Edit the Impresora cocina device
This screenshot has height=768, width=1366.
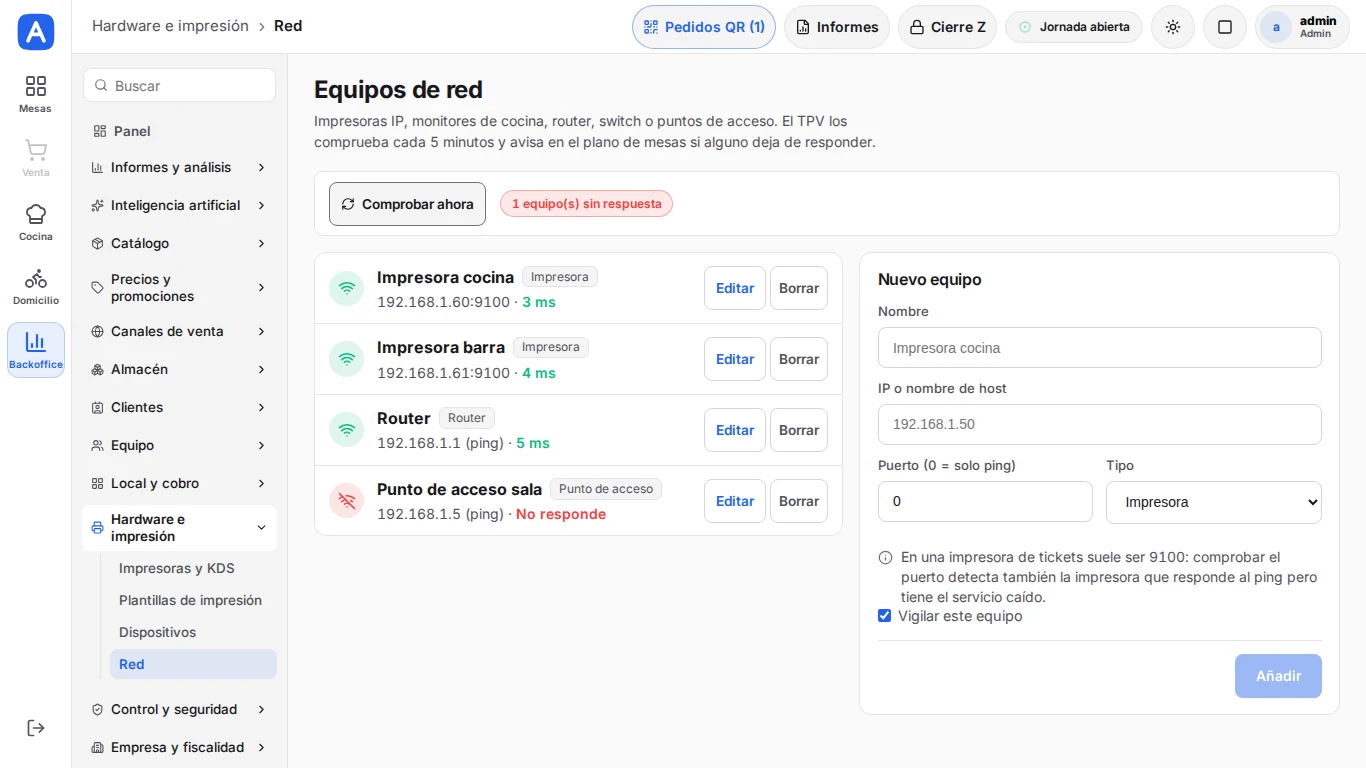[735, 288]
